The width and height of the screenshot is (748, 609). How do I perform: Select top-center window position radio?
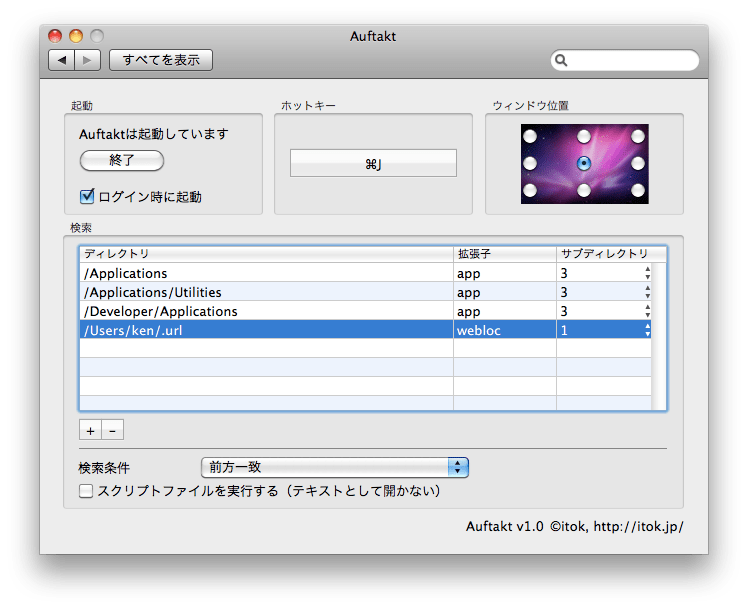coord(584,136)
